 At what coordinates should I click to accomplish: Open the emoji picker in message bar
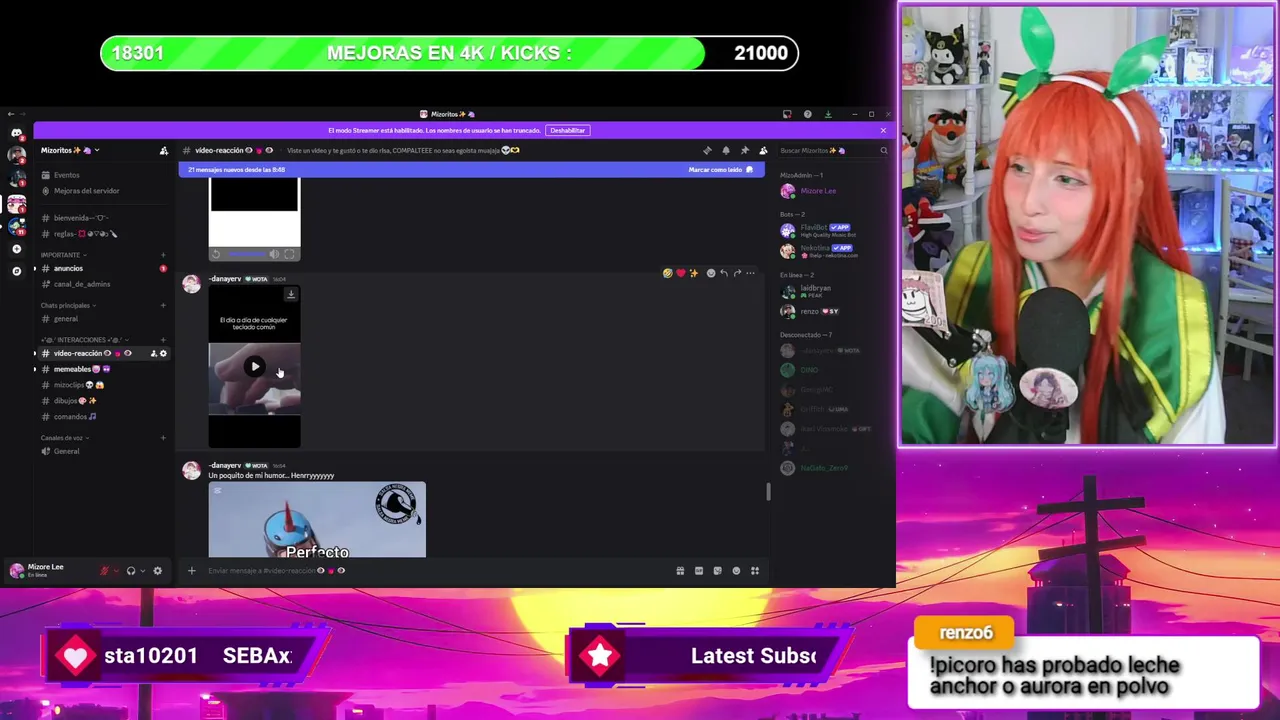click(736, 570)
